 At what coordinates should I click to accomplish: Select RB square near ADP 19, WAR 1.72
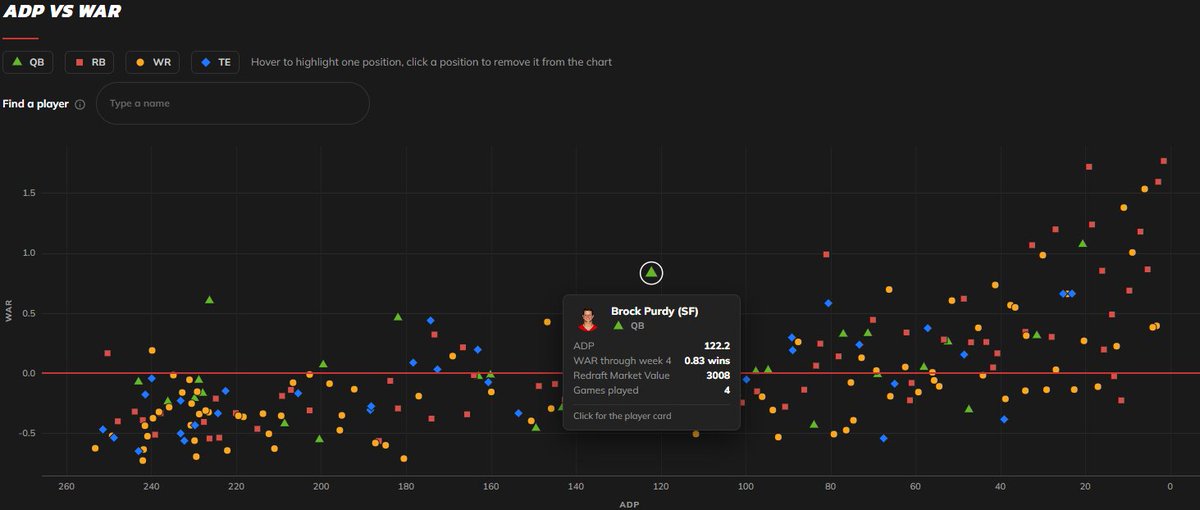point(1089,167)
